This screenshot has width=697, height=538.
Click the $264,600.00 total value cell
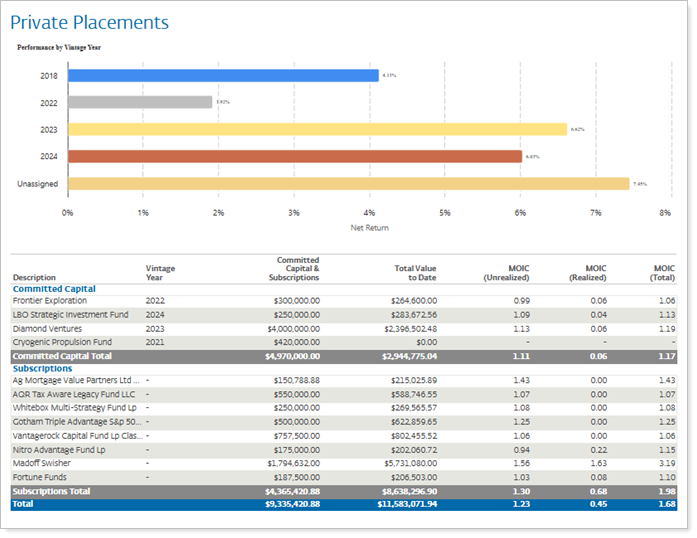click(x=414, y=301)
